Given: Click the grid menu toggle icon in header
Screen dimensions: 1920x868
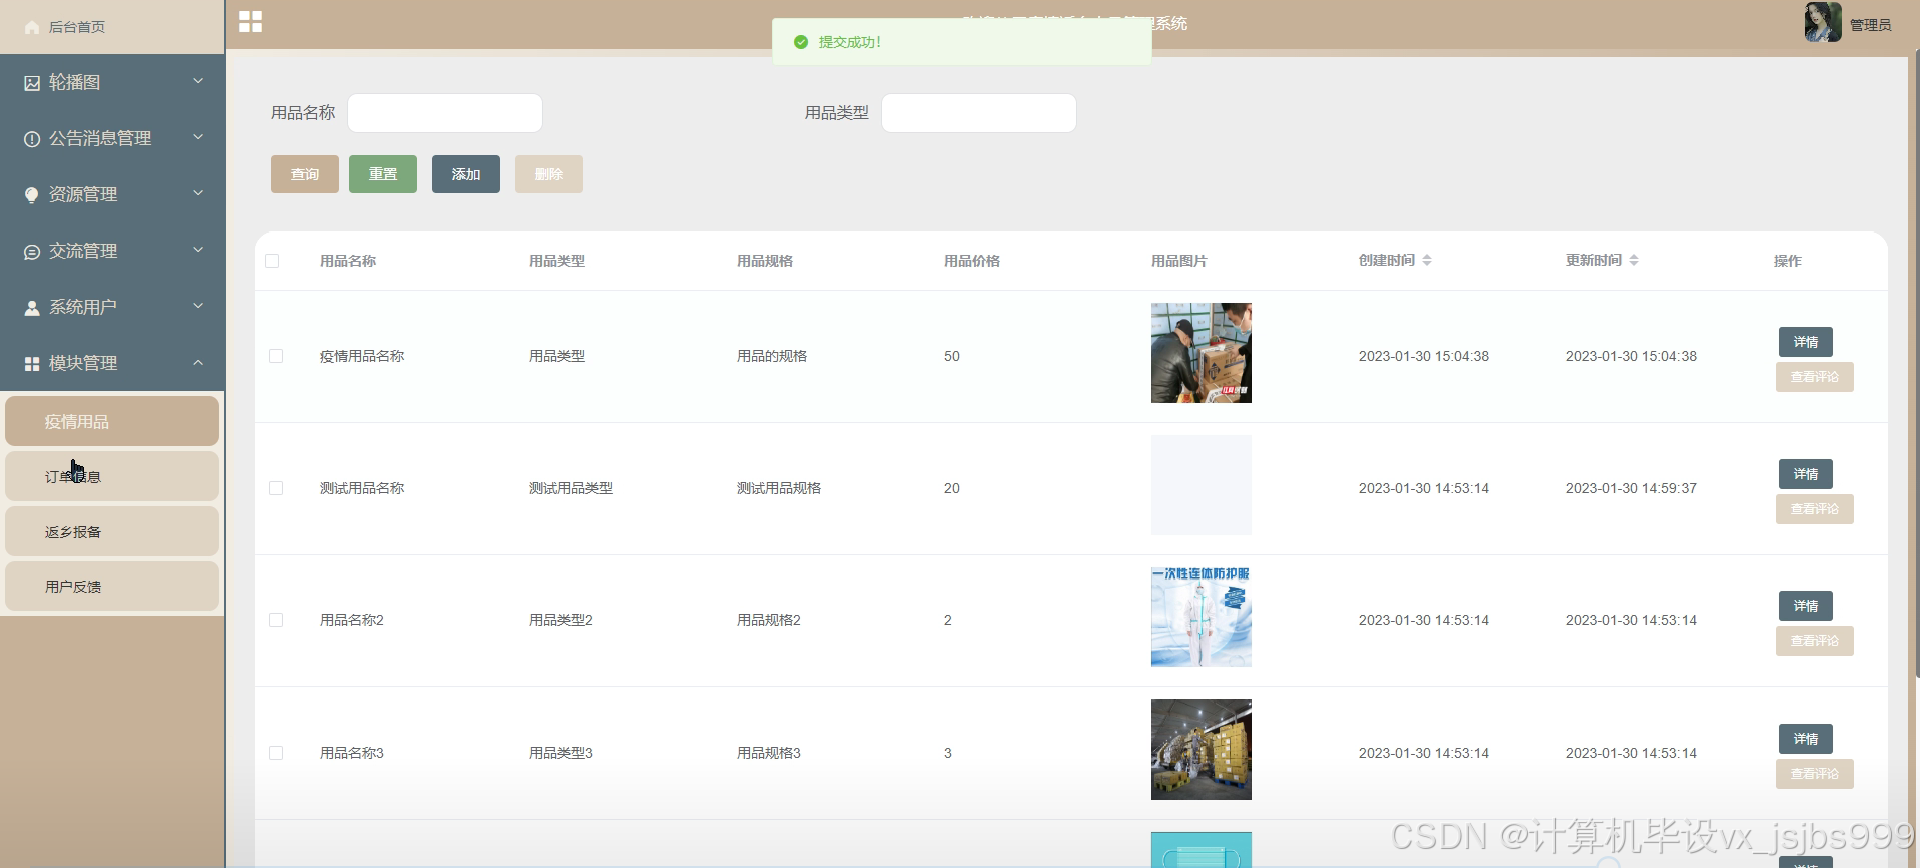Looking at the screenshot, I should 250,22.
